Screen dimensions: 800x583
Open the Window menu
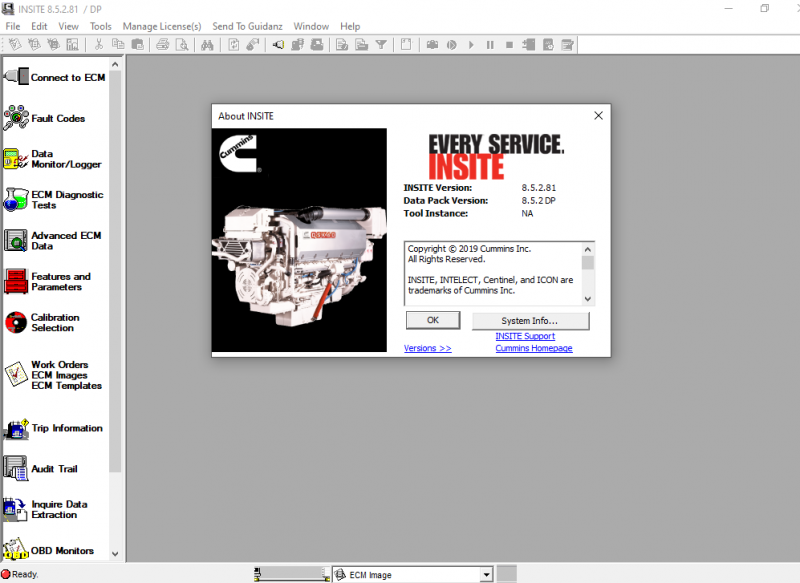point(311,26)
